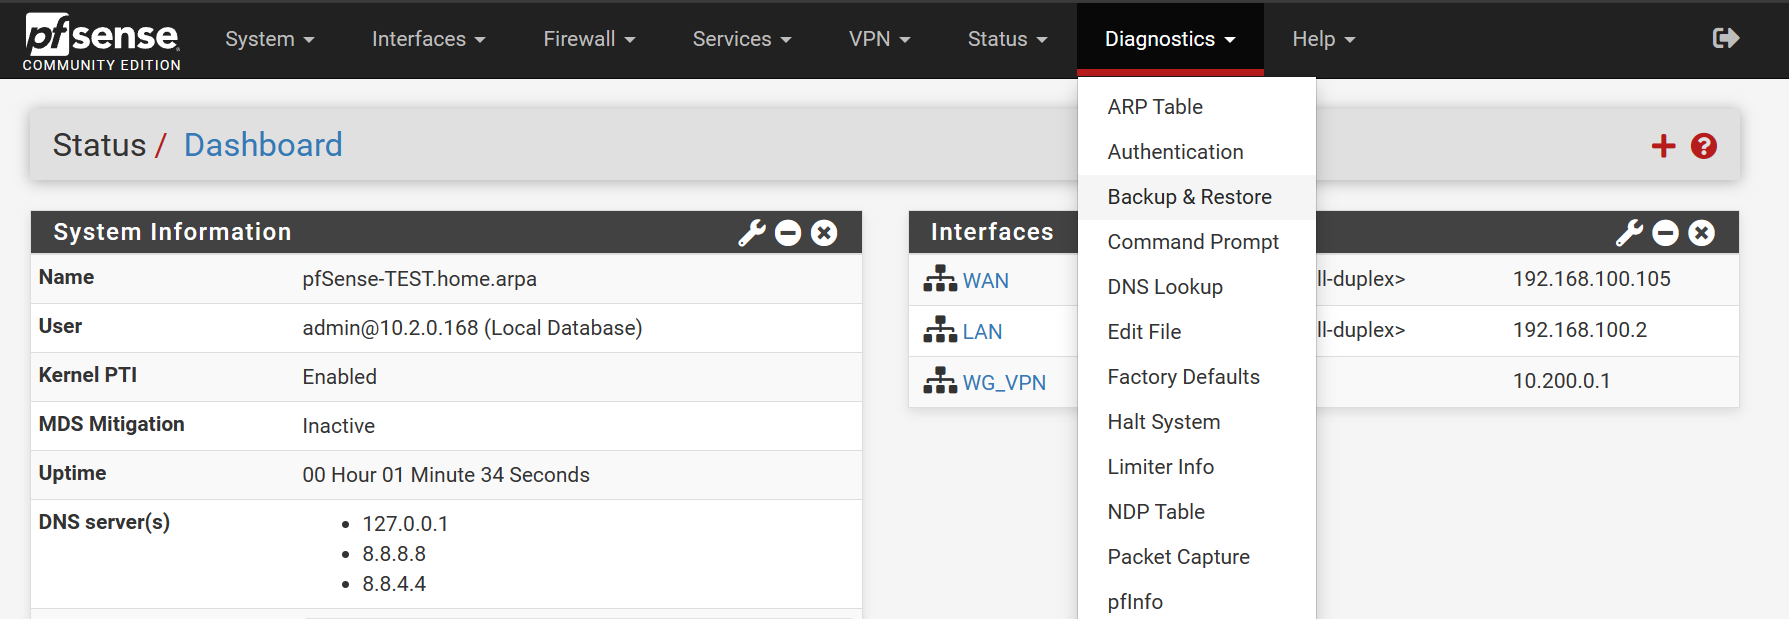Image resolution: width=1789 pixels, height=619 pixels.
Task: Click the WG_VPN network interface icon
Action: point(940,381)
